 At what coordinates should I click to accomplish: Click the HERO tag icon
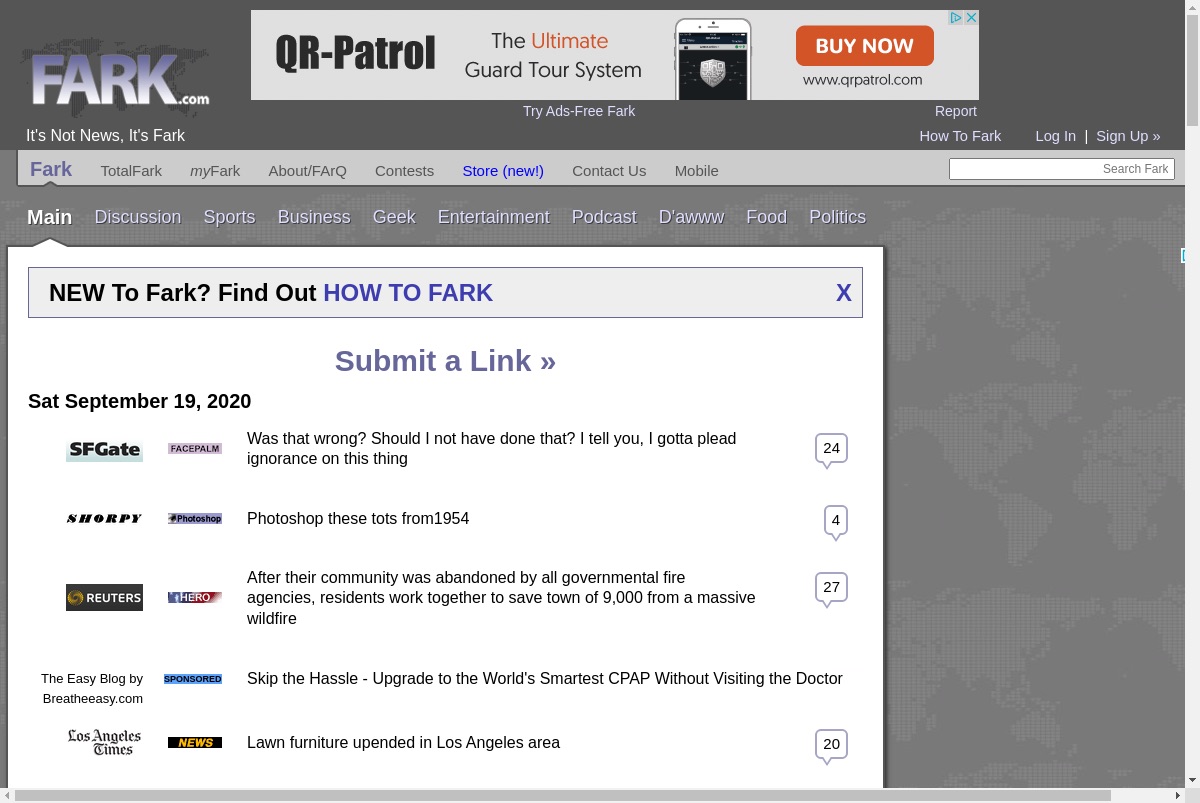click(x=195, y=598)
